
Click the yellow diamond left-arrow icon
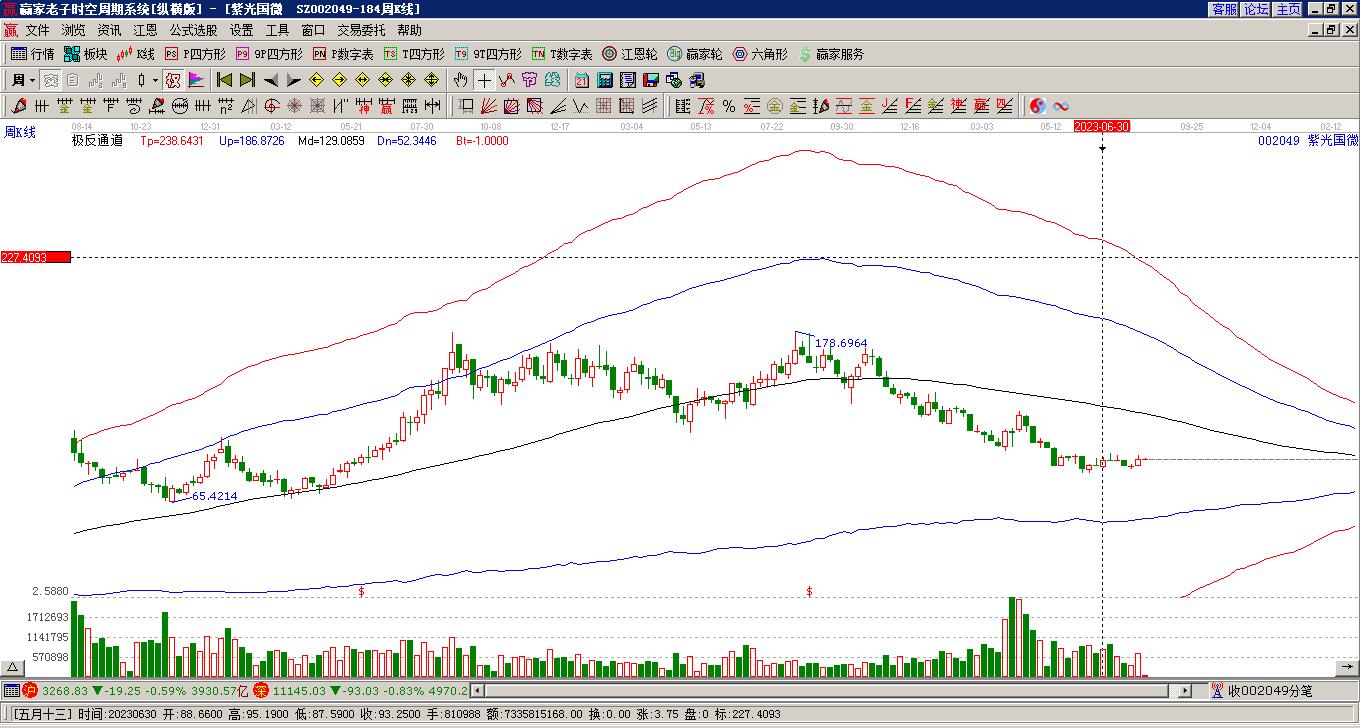point(317,80)
